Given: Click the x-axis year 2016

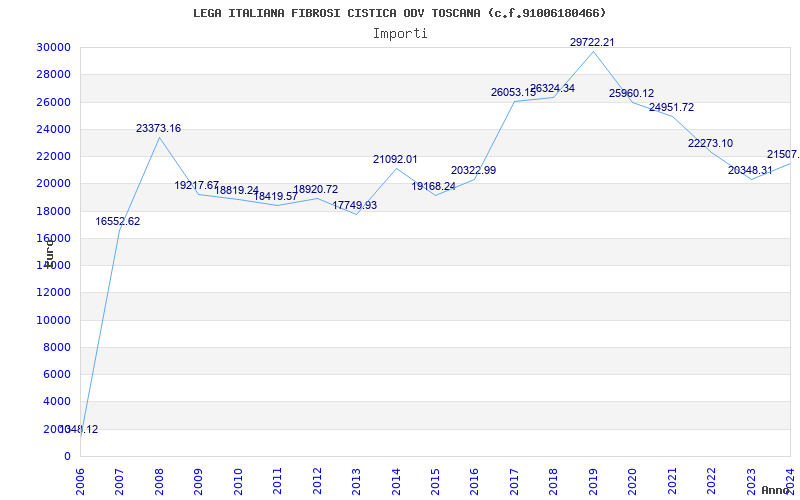Looking at the screenshot, I should coord(474,481).
